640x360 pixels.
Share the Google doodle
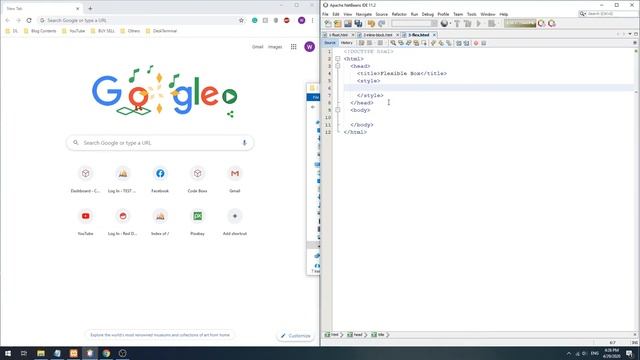230,114
